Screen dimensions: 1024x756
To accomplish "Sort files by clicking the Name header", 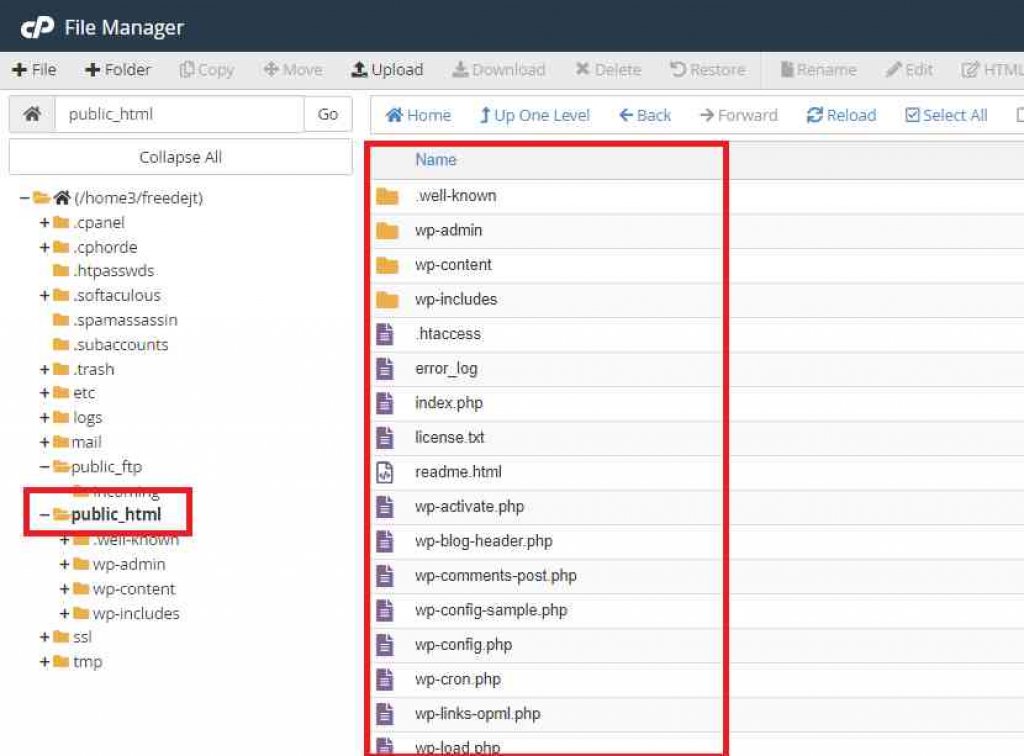I will [438, 160].
